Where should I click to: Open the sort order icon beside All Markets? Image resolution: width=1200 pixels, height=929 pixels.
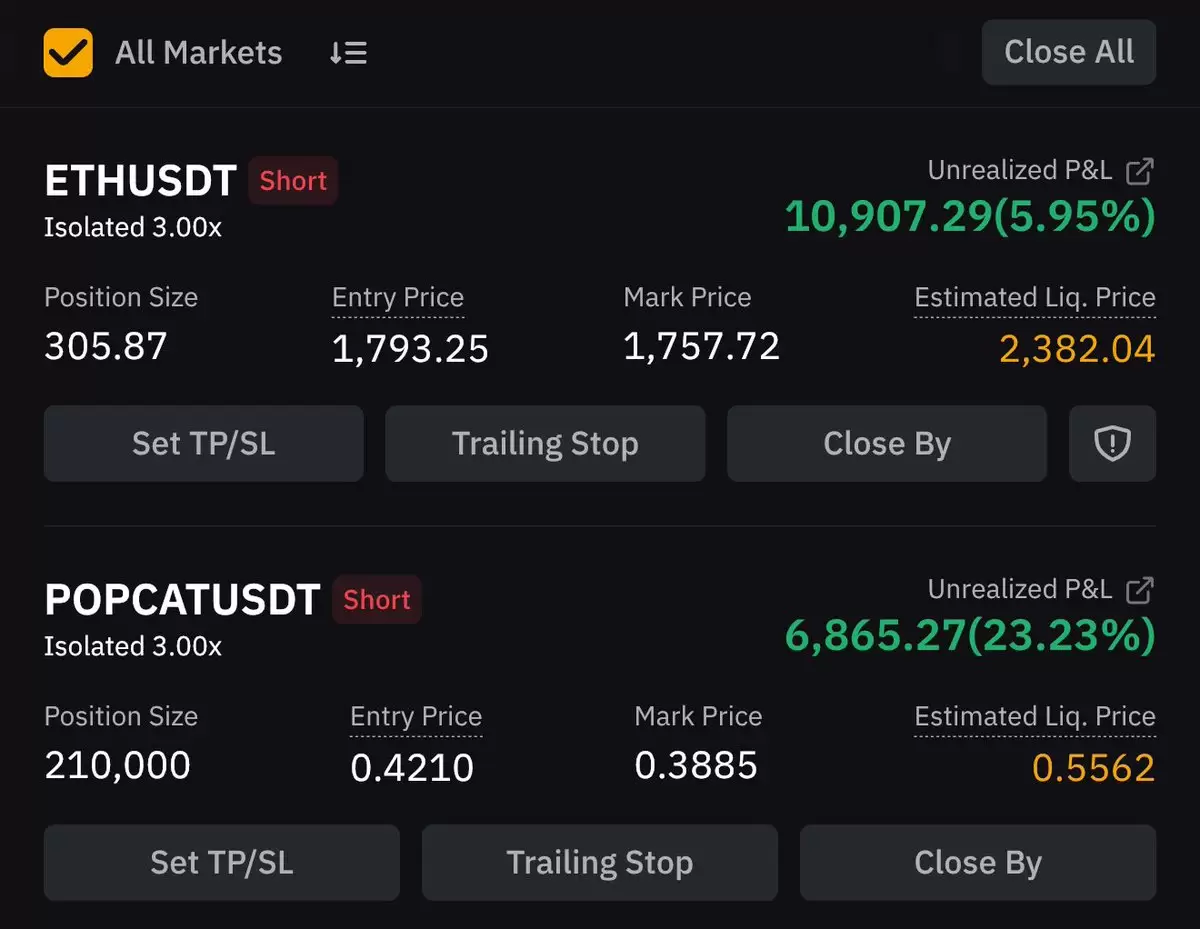coord(348,53)
